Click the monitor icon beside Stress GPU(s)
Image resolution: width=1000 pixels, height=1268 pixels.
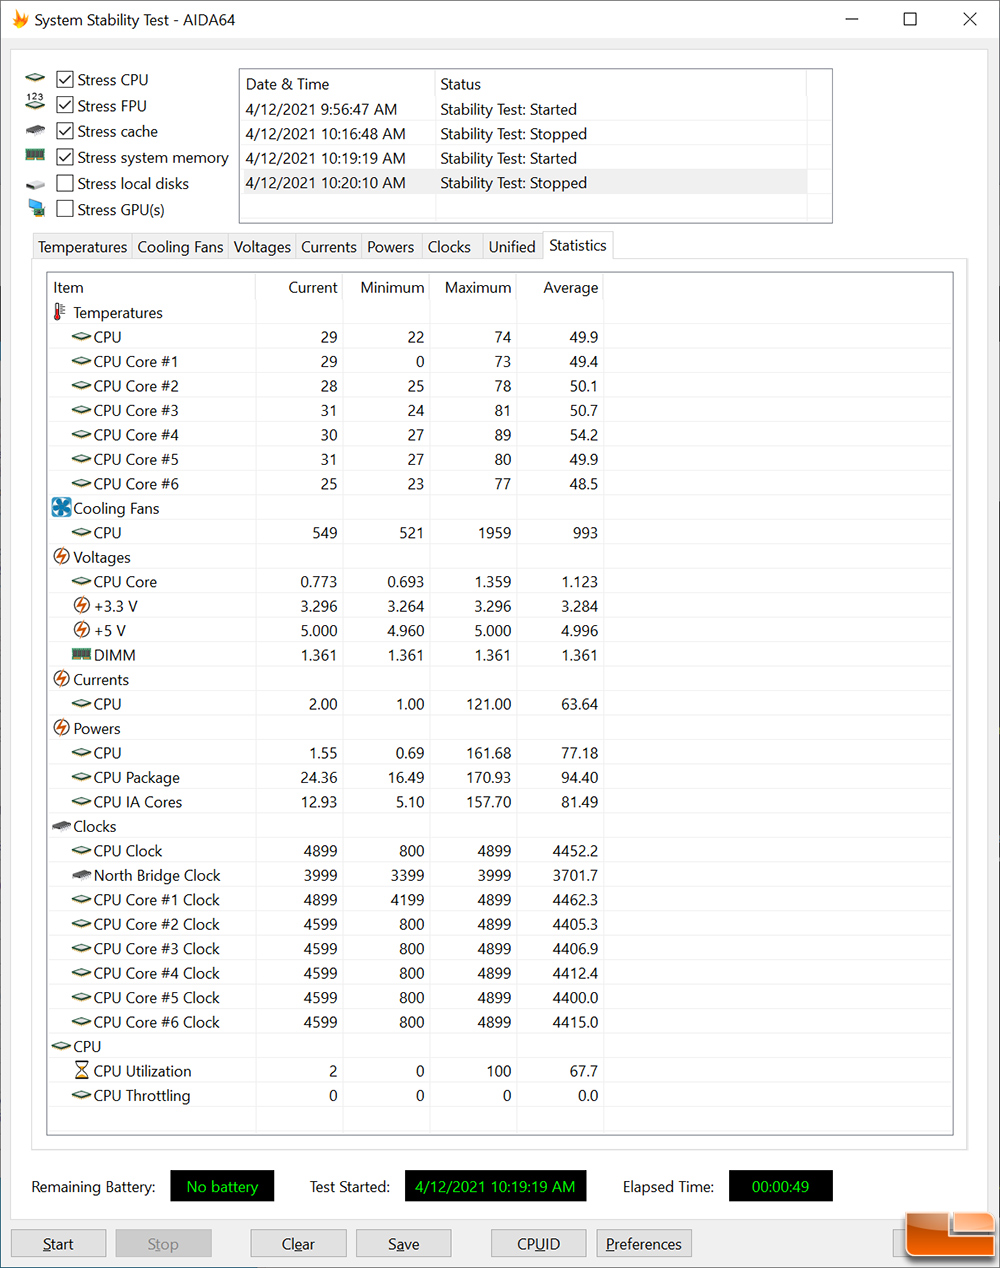37,208
